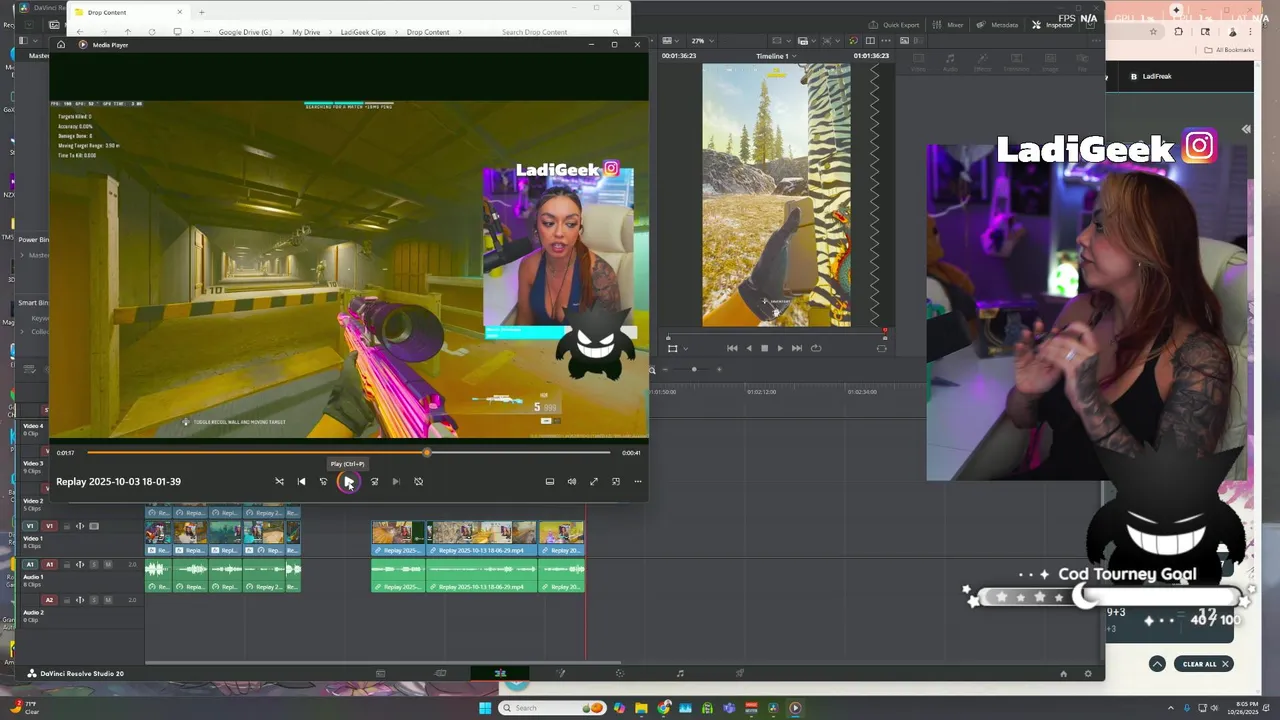This screenshot has height=720, width=1280.
Task: Select the Inspector Audio tab
Action: coord(950,63)
